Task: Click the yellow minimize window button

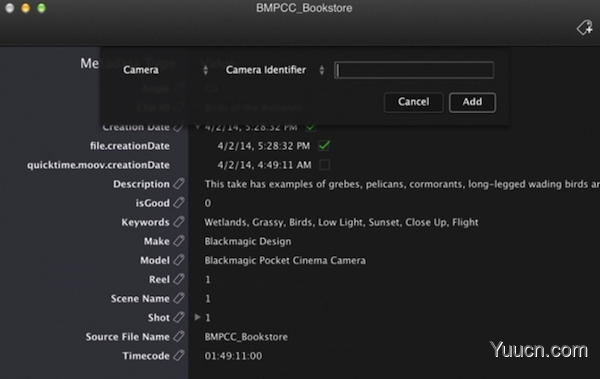Action: (x=26, y=8)
